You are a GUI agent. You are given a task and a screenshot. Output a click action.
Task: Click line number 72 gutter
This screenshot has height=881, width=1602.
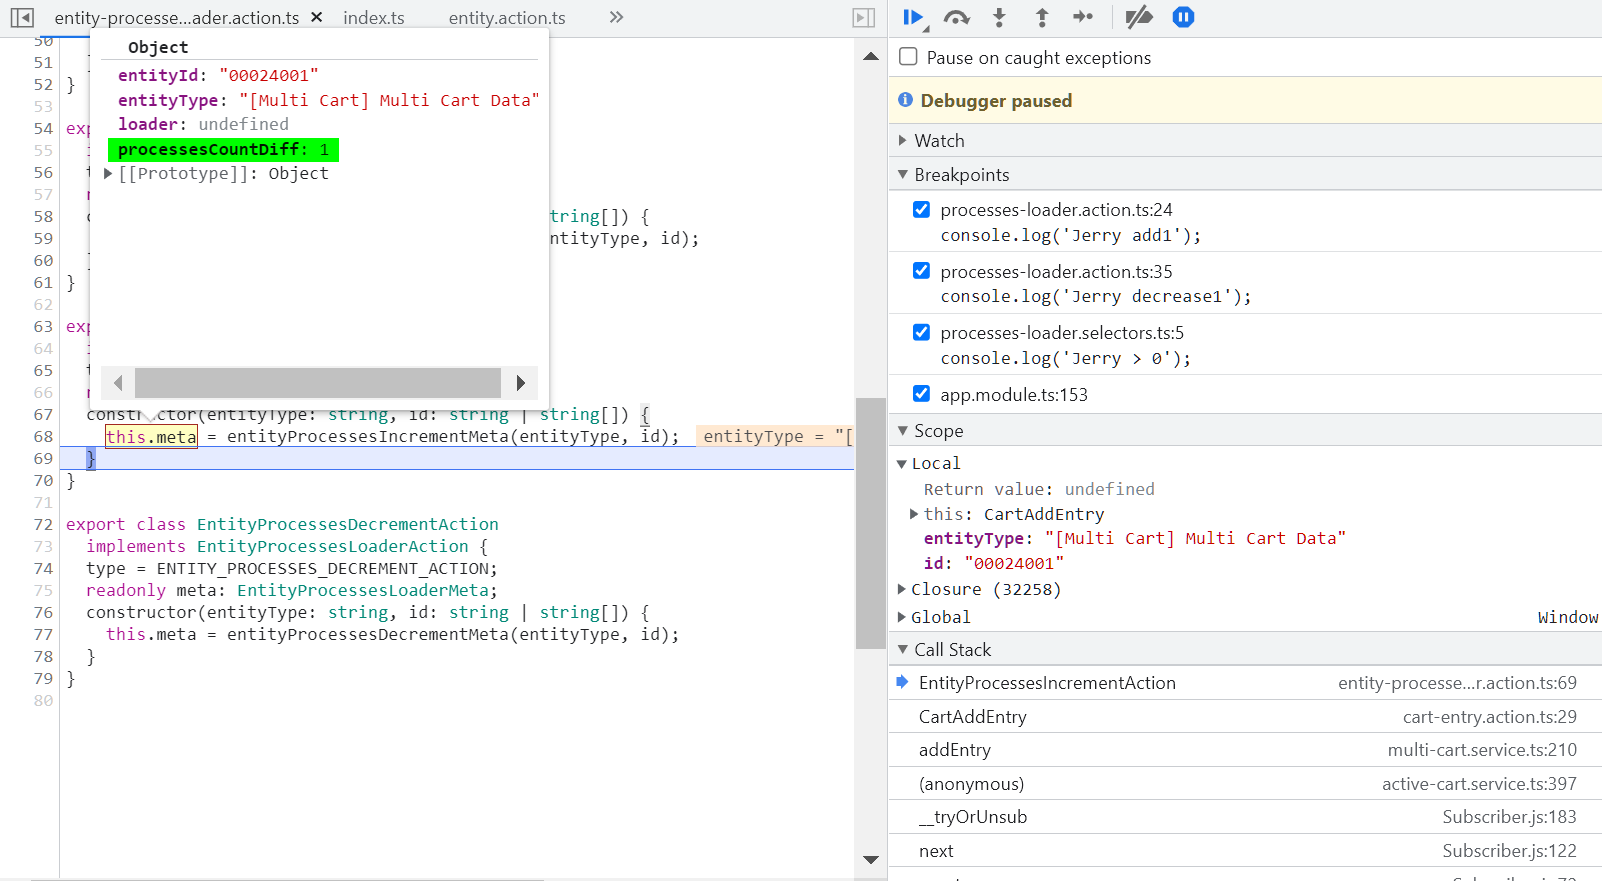pyautogui.click(x=43, y=525)
